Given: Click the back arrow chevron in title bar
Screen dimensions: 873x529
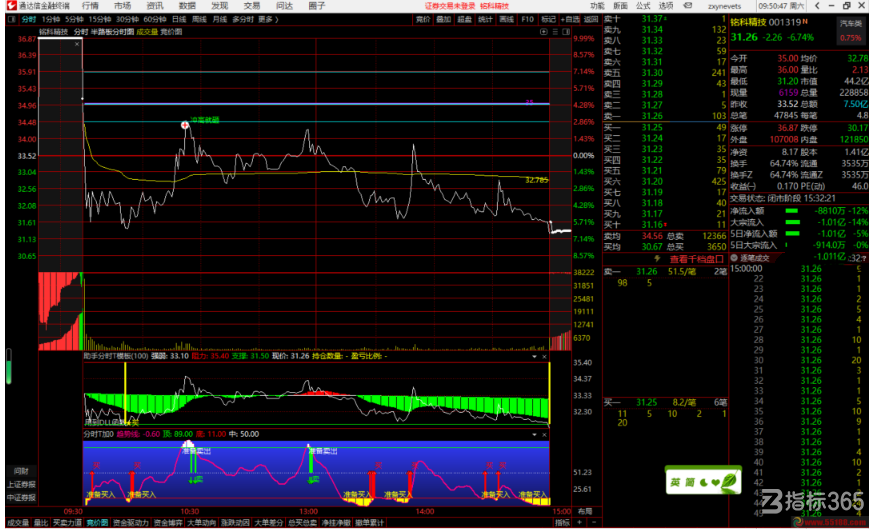Looking at the screenshot, I should (817, 6).
